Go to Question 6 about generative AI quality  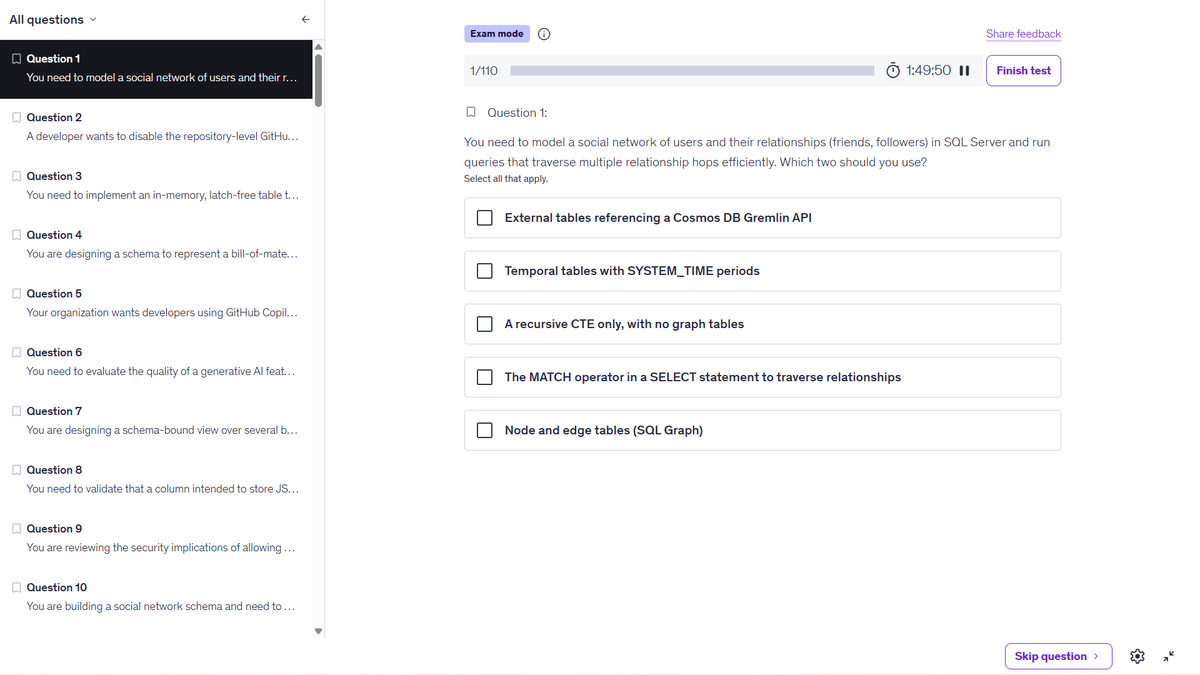click(x=155, y=362)
